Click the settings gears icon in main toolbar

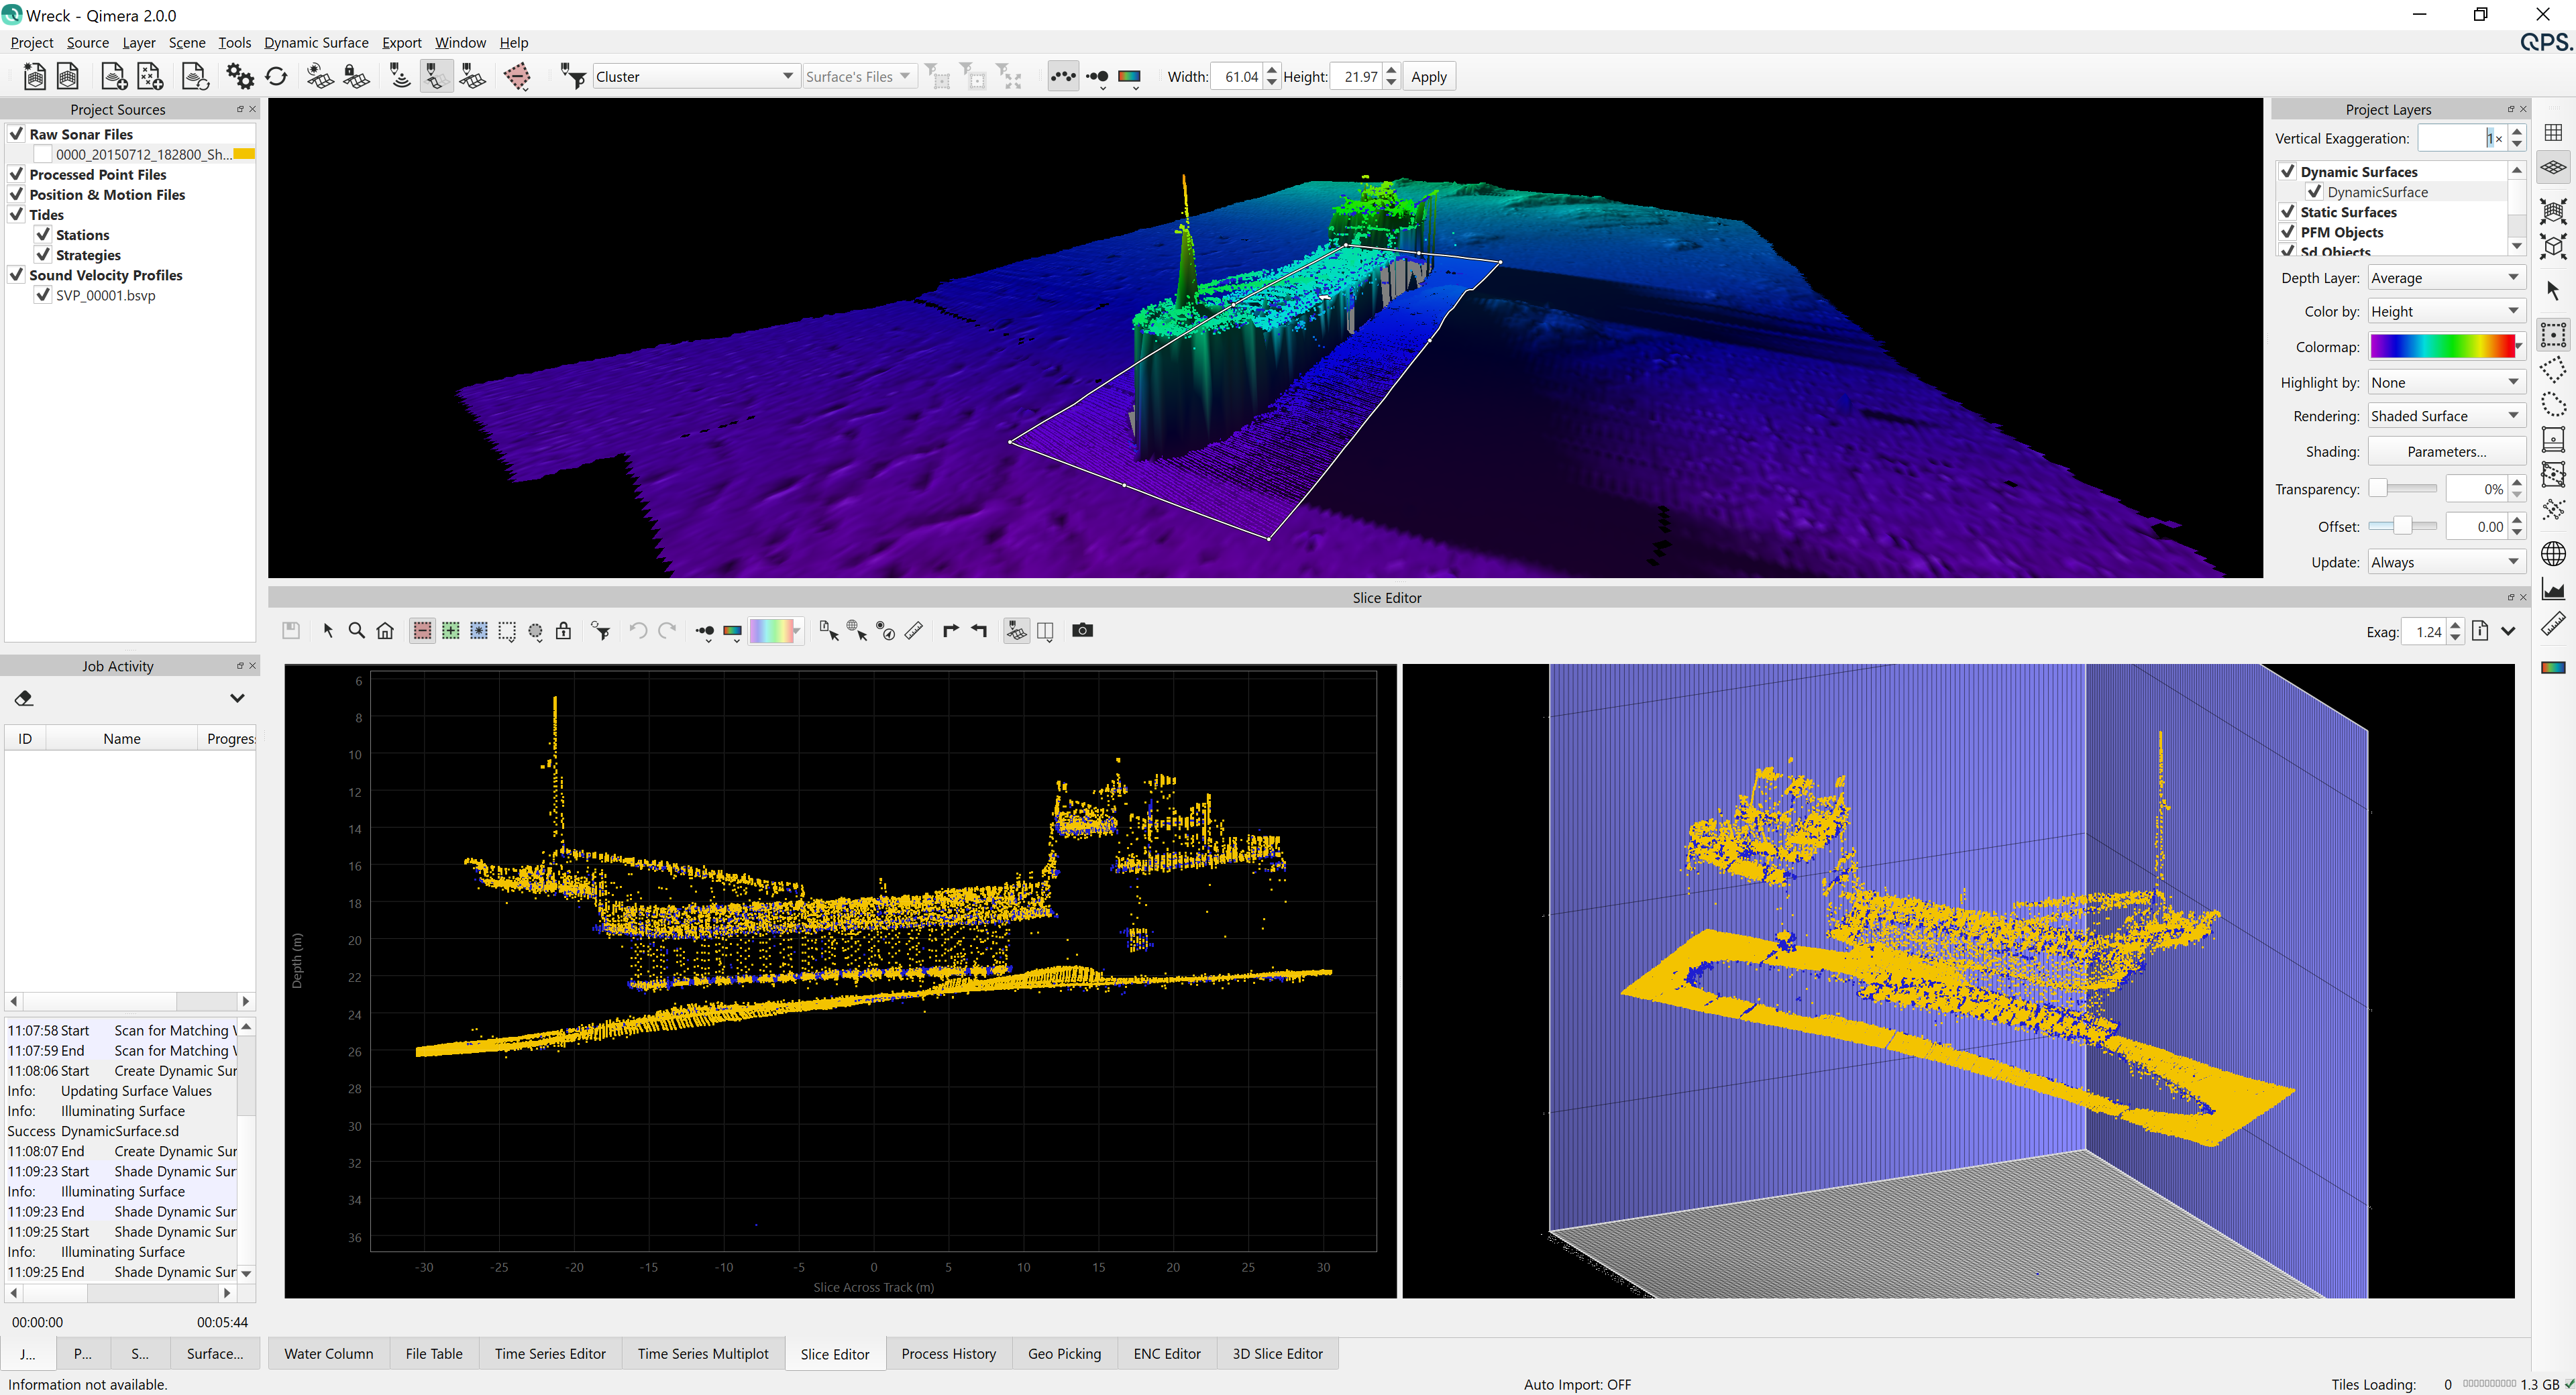tap(240, 76)
